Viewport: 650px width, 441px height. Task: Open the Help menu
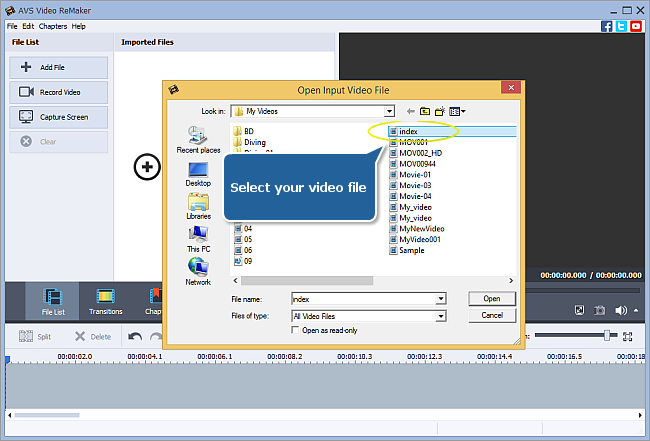point(78,26)
